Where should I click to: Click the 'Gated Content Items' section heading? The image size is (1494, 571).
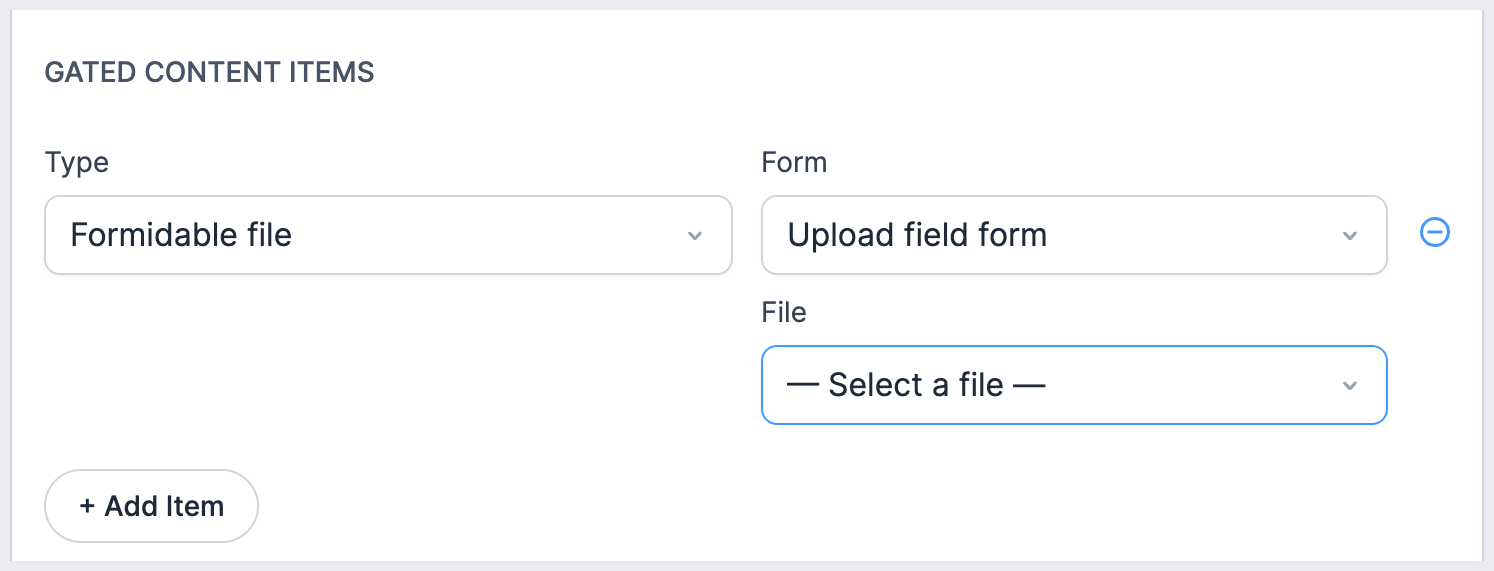(x=210, y=72)
